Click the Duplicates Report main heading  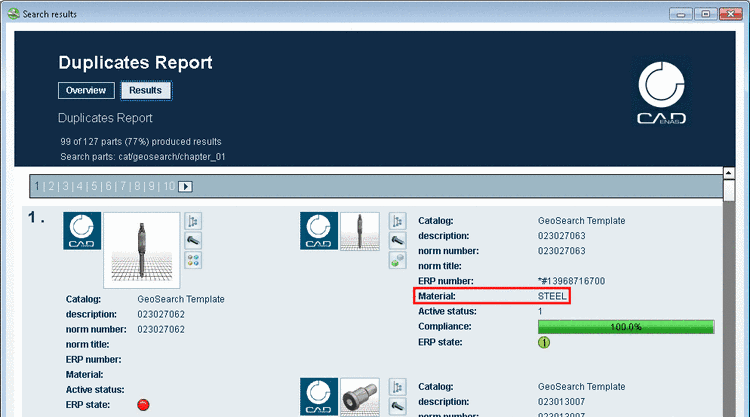pyautogui.click(x=135, y=63)
